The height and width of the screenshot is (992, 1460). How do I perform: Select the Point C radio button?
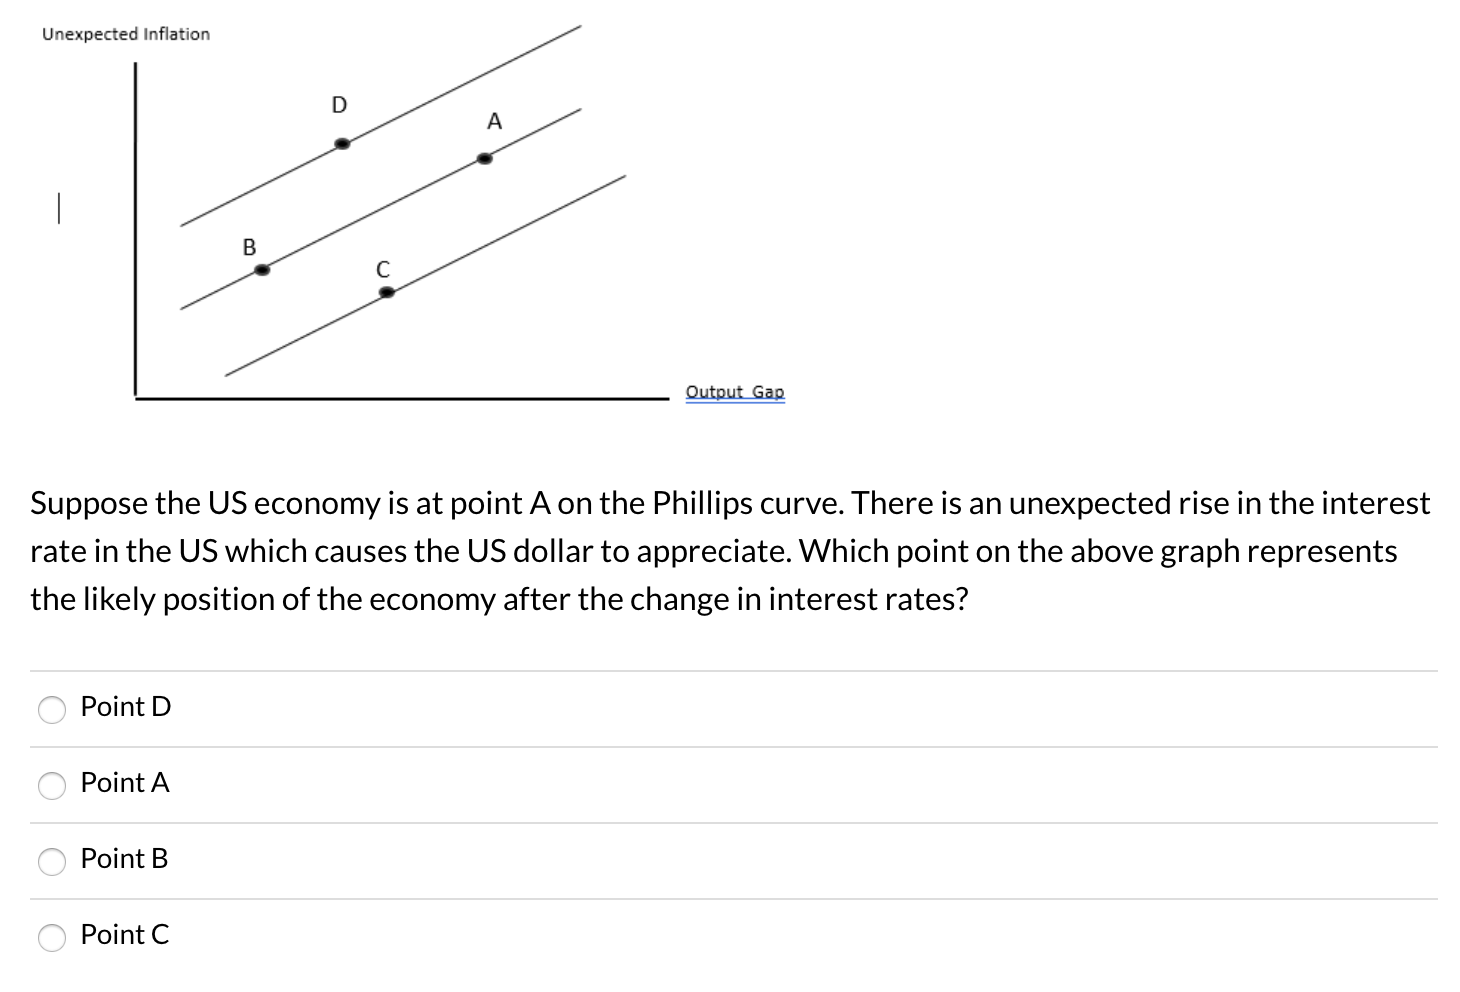[x=51, y=938]
